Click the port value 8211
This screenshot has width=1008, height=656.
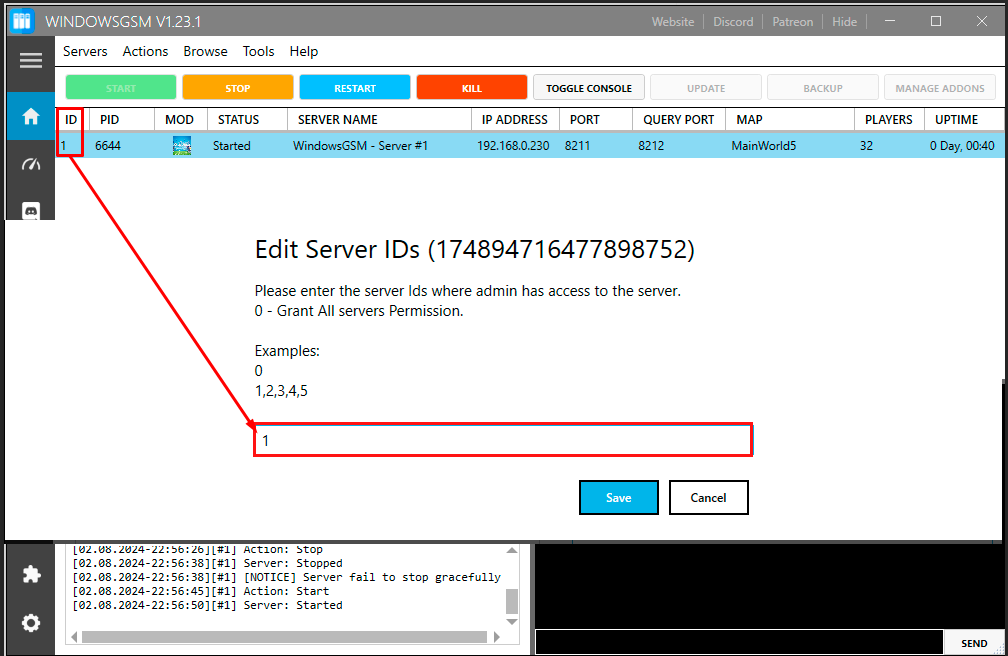577,146
